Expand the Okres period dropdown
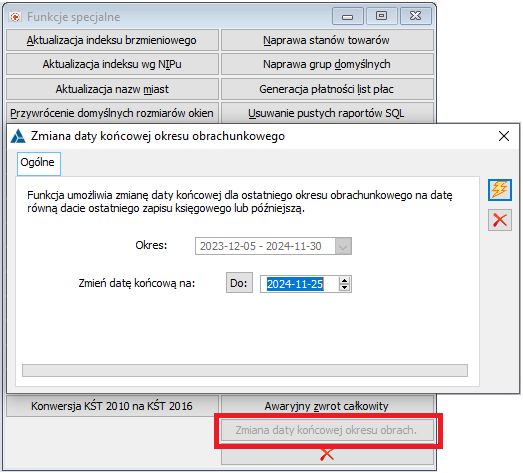 click(x=343, y=247)
